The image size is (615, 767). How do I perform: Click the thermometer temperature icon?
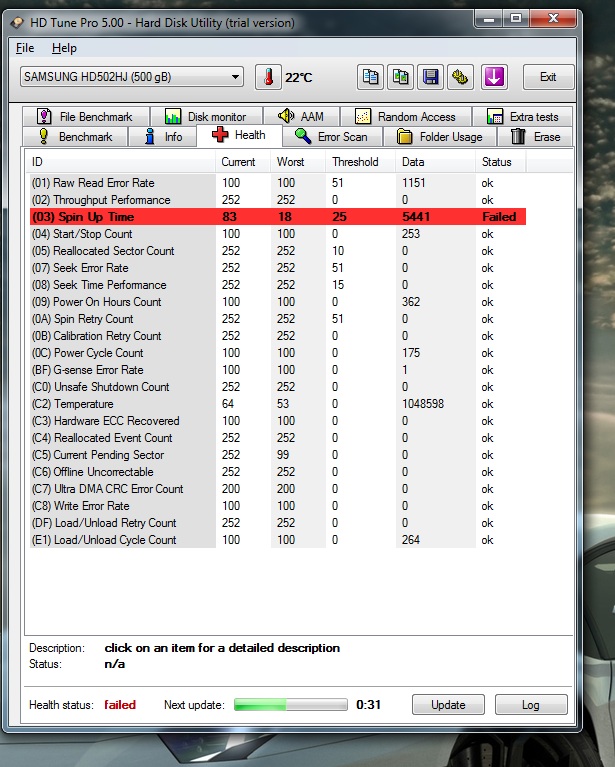pyautogui.click(x=268, y=77)
